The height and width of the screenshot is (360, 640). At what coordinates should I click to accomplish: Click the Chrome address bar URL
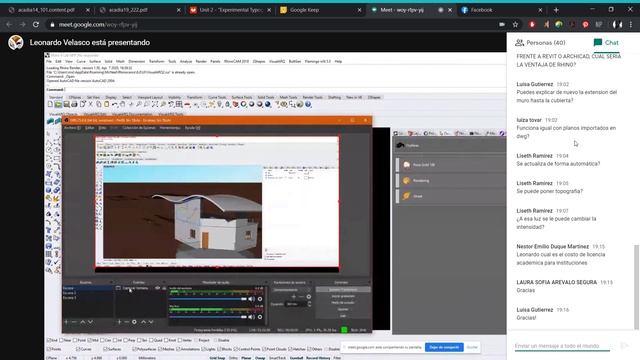point(98,24)
